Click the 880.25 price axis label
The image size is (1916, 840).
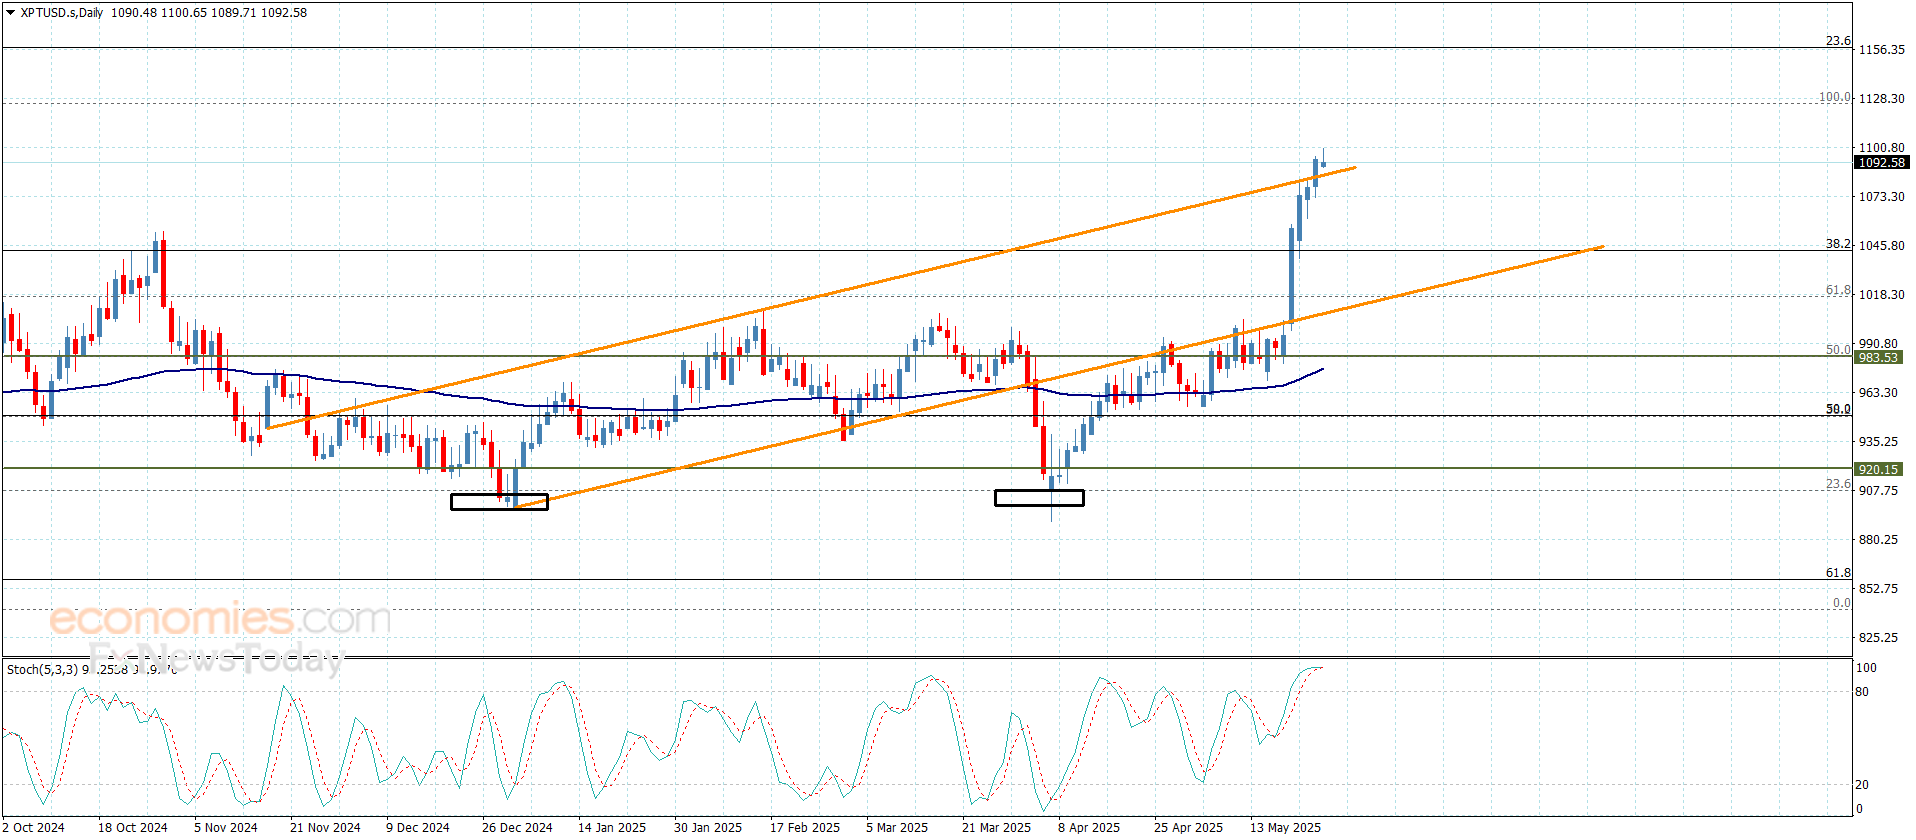click(x=1878, y=540)
